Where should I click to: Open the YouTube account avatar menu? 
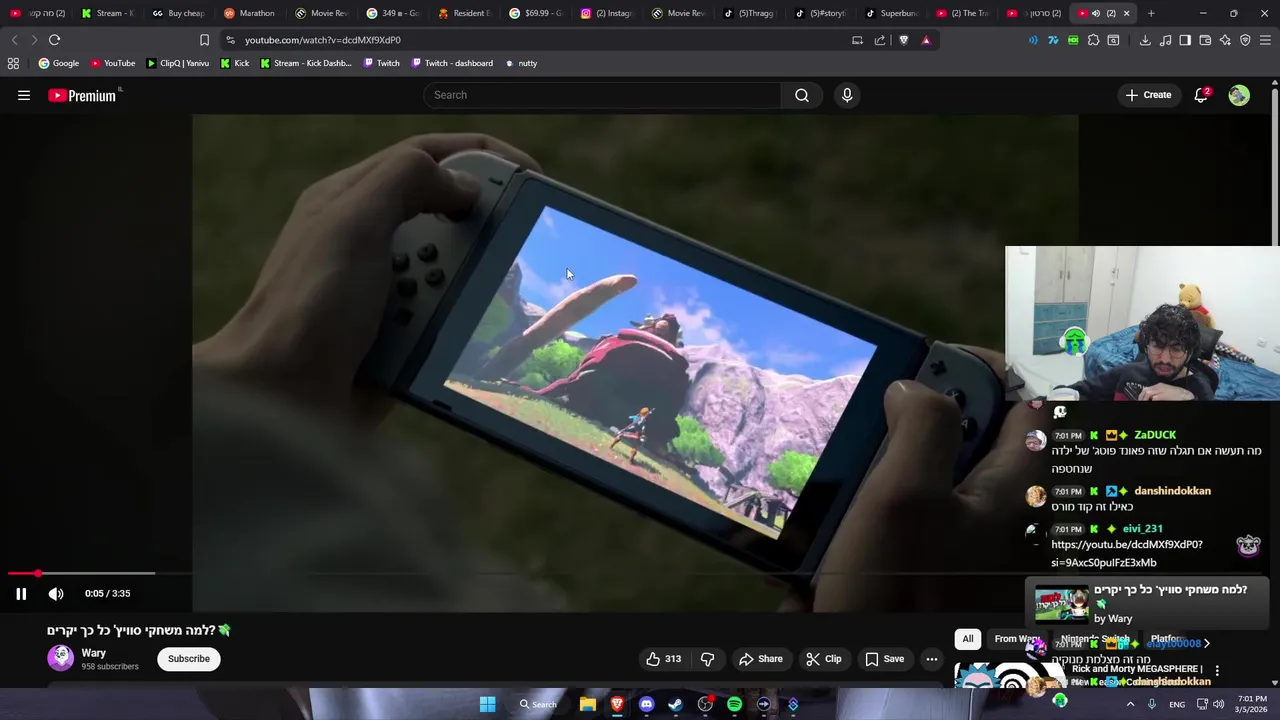(x=1239, y=95)
